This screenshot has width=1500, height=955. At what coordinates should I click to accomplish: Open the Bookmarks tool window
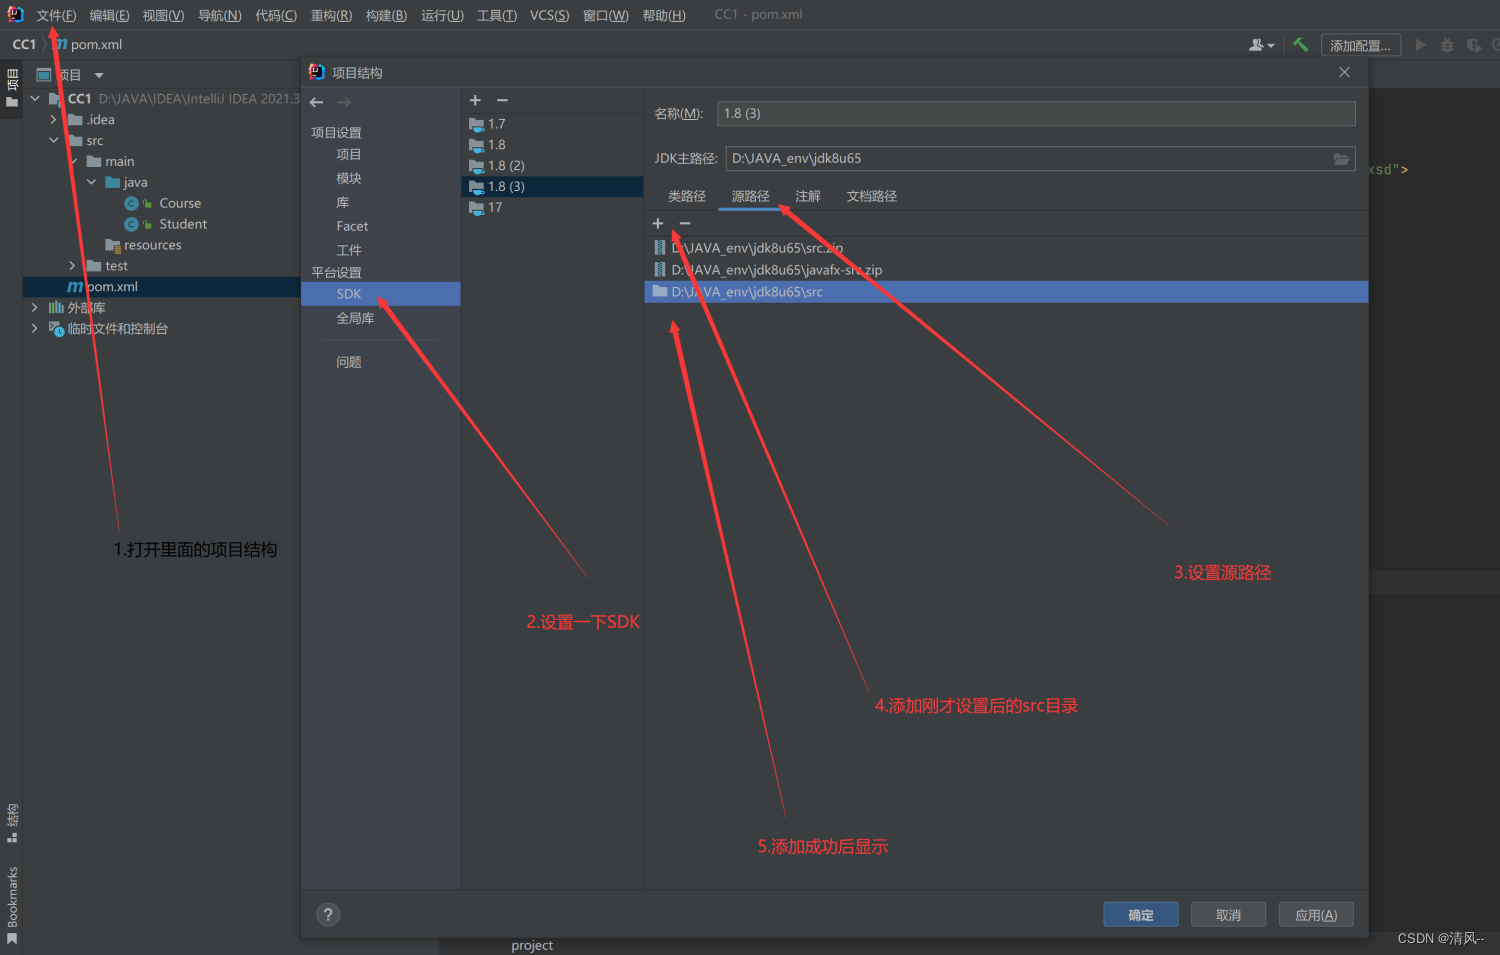click(x=12, y=904)
